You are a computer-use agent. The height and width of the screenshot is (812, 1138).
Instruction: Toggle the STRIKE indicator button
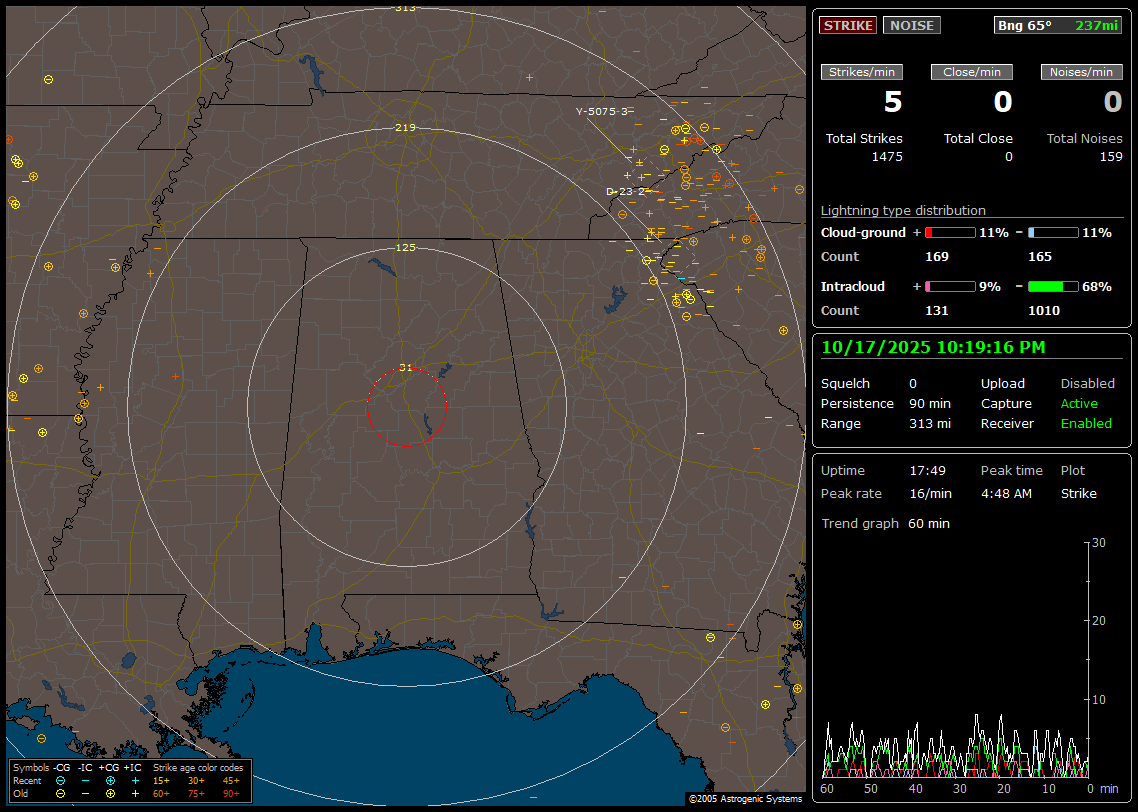click(x=847, y=25)
